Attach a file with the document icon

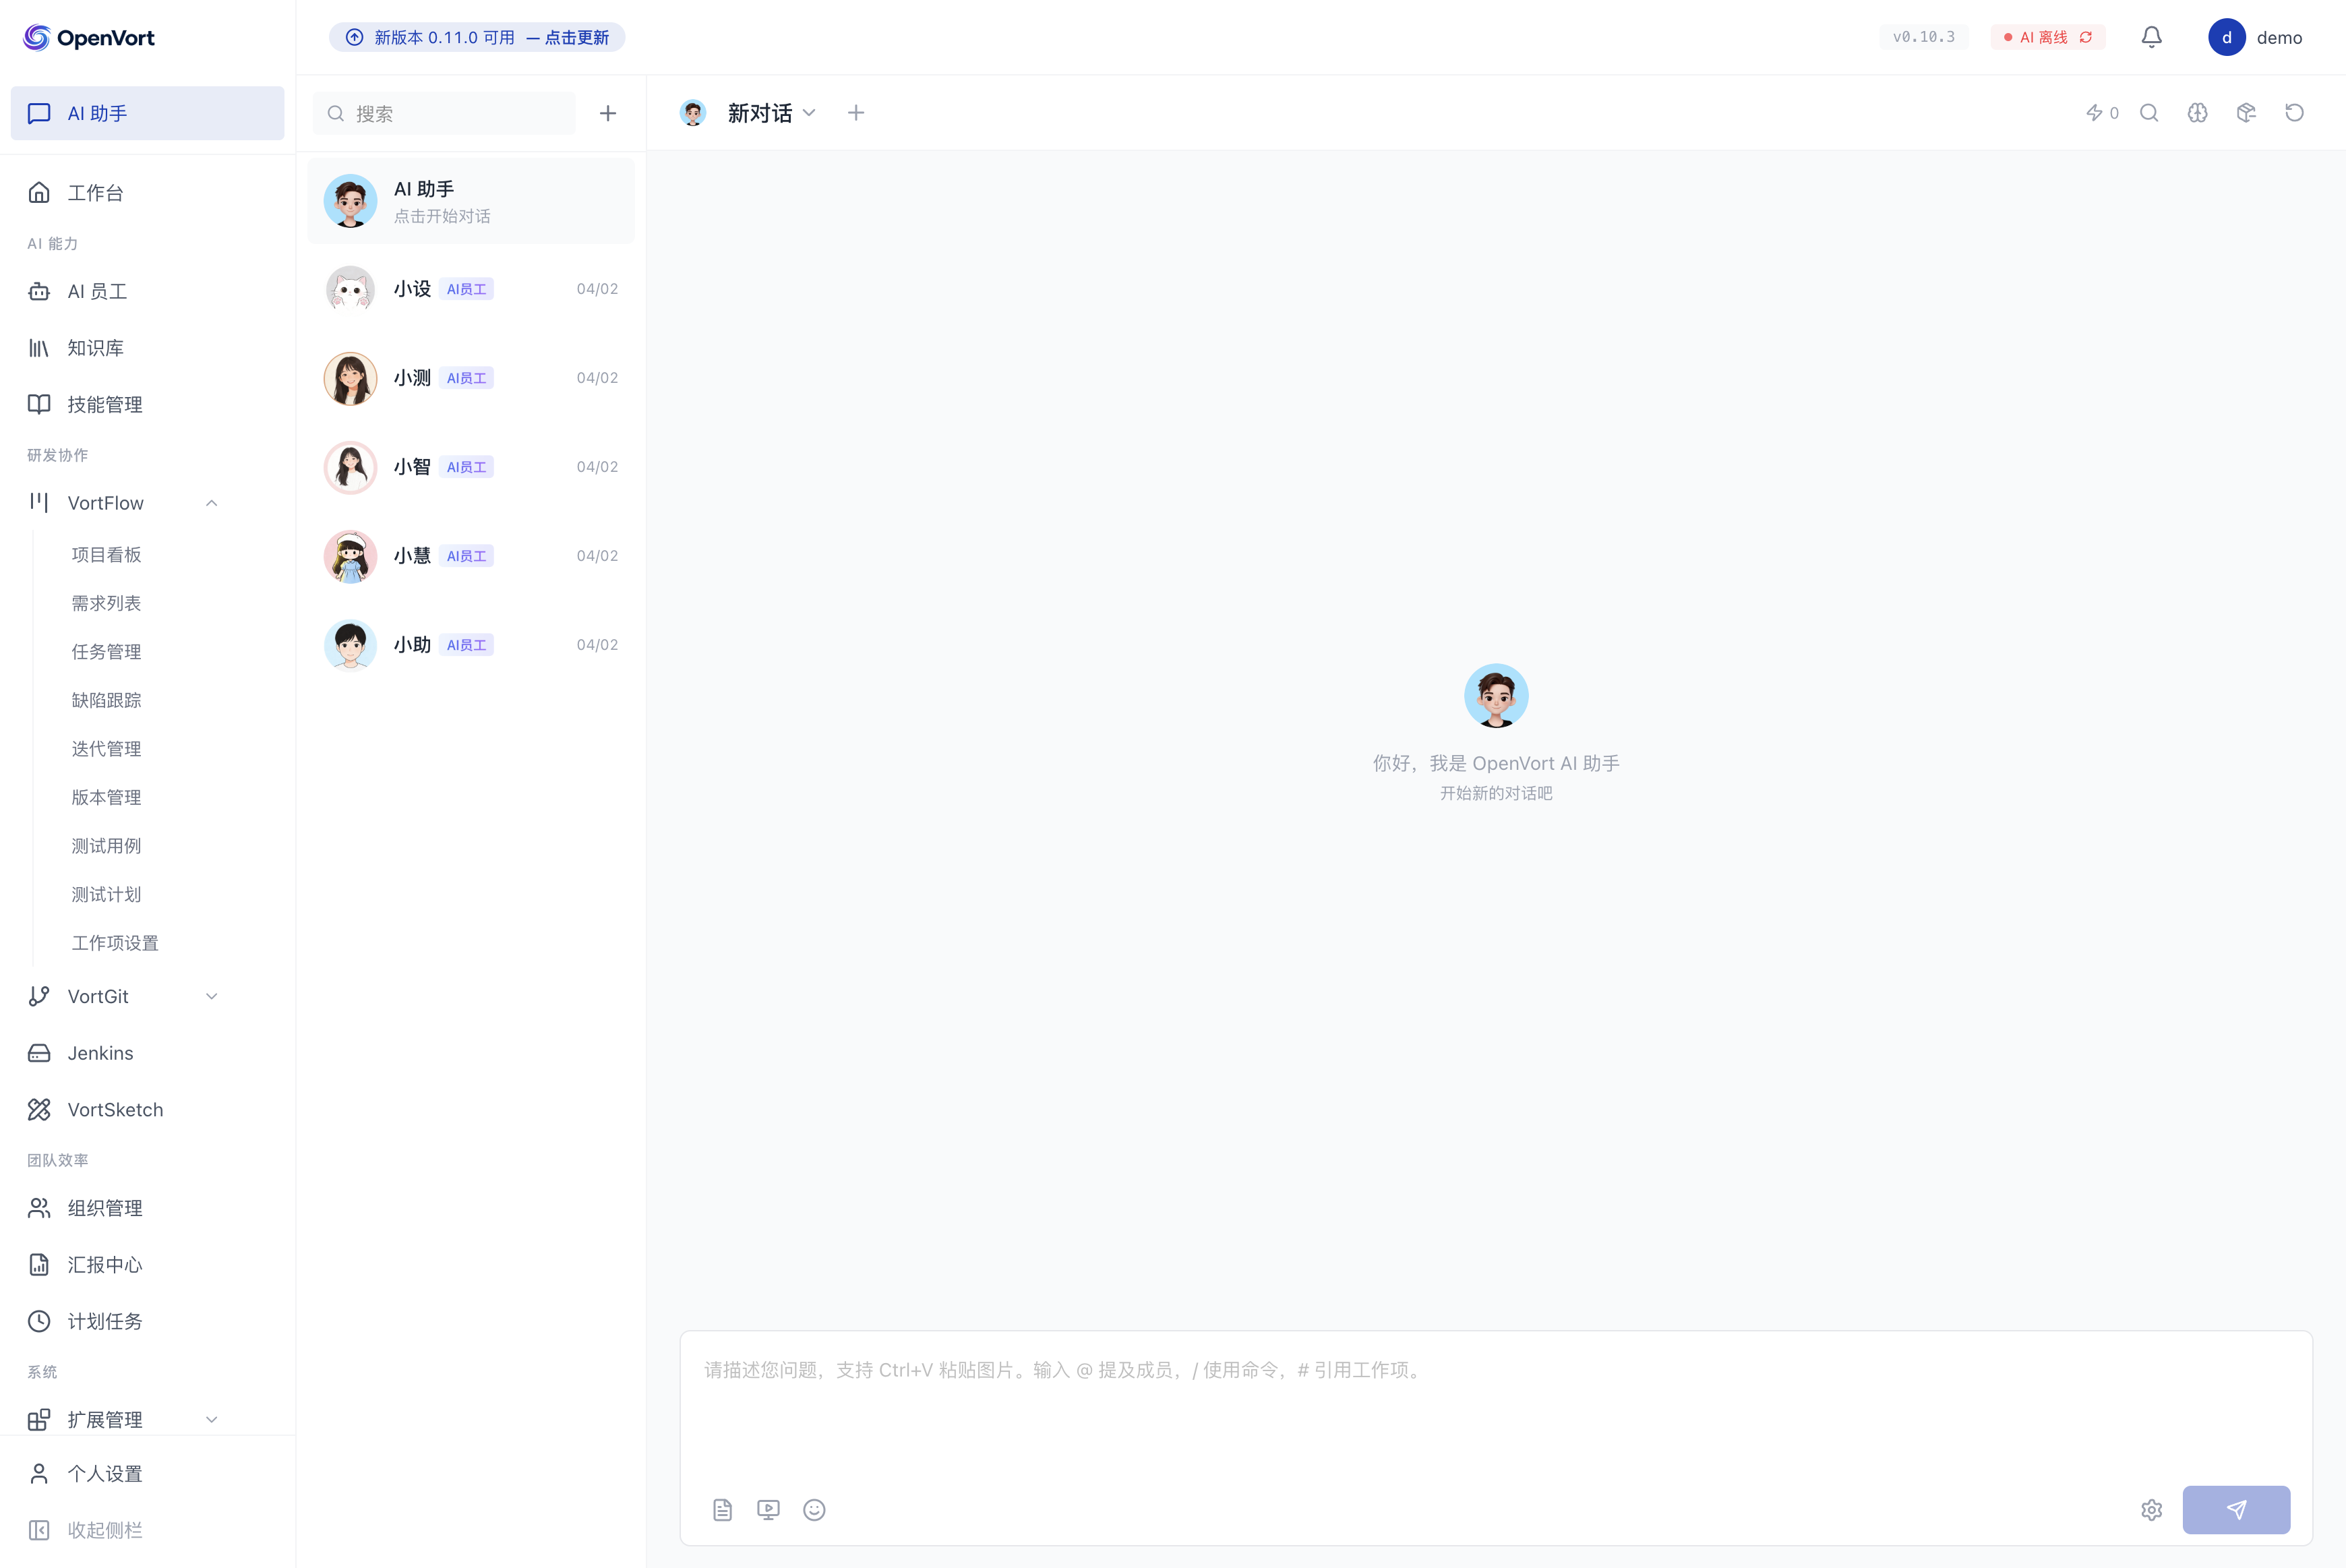[722, 1509]
